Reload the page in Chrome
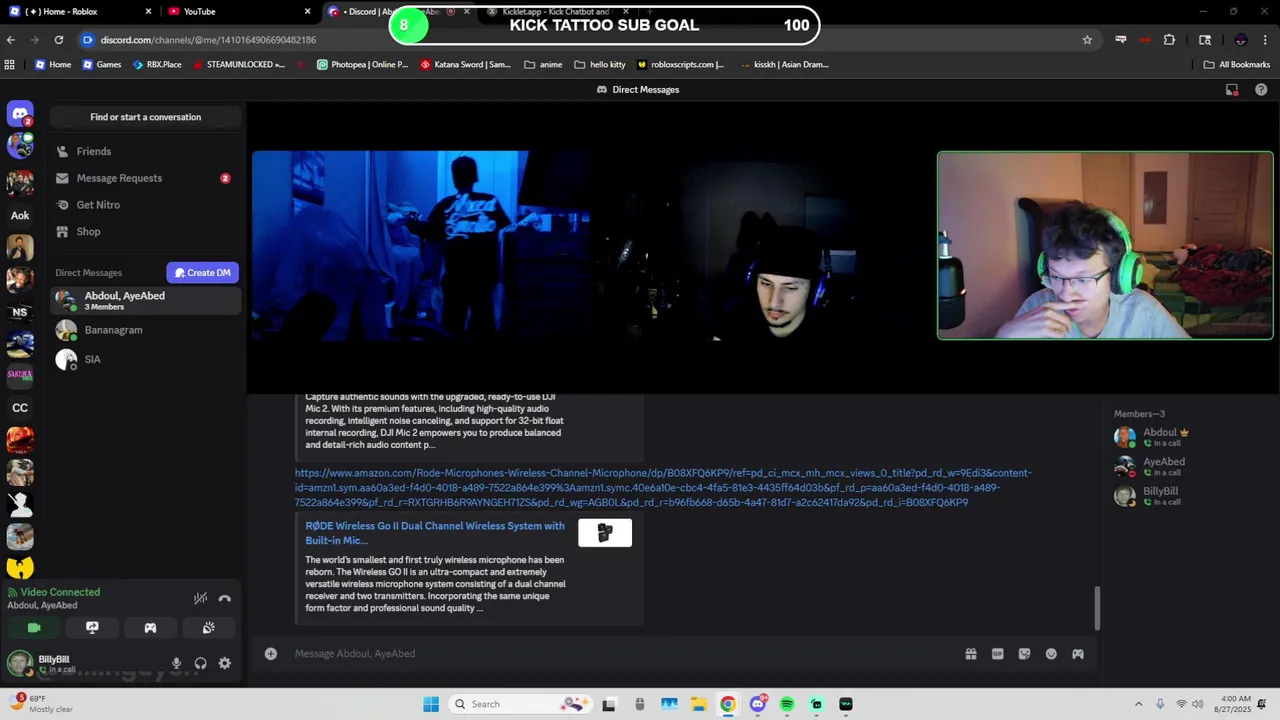 [59, 40]
